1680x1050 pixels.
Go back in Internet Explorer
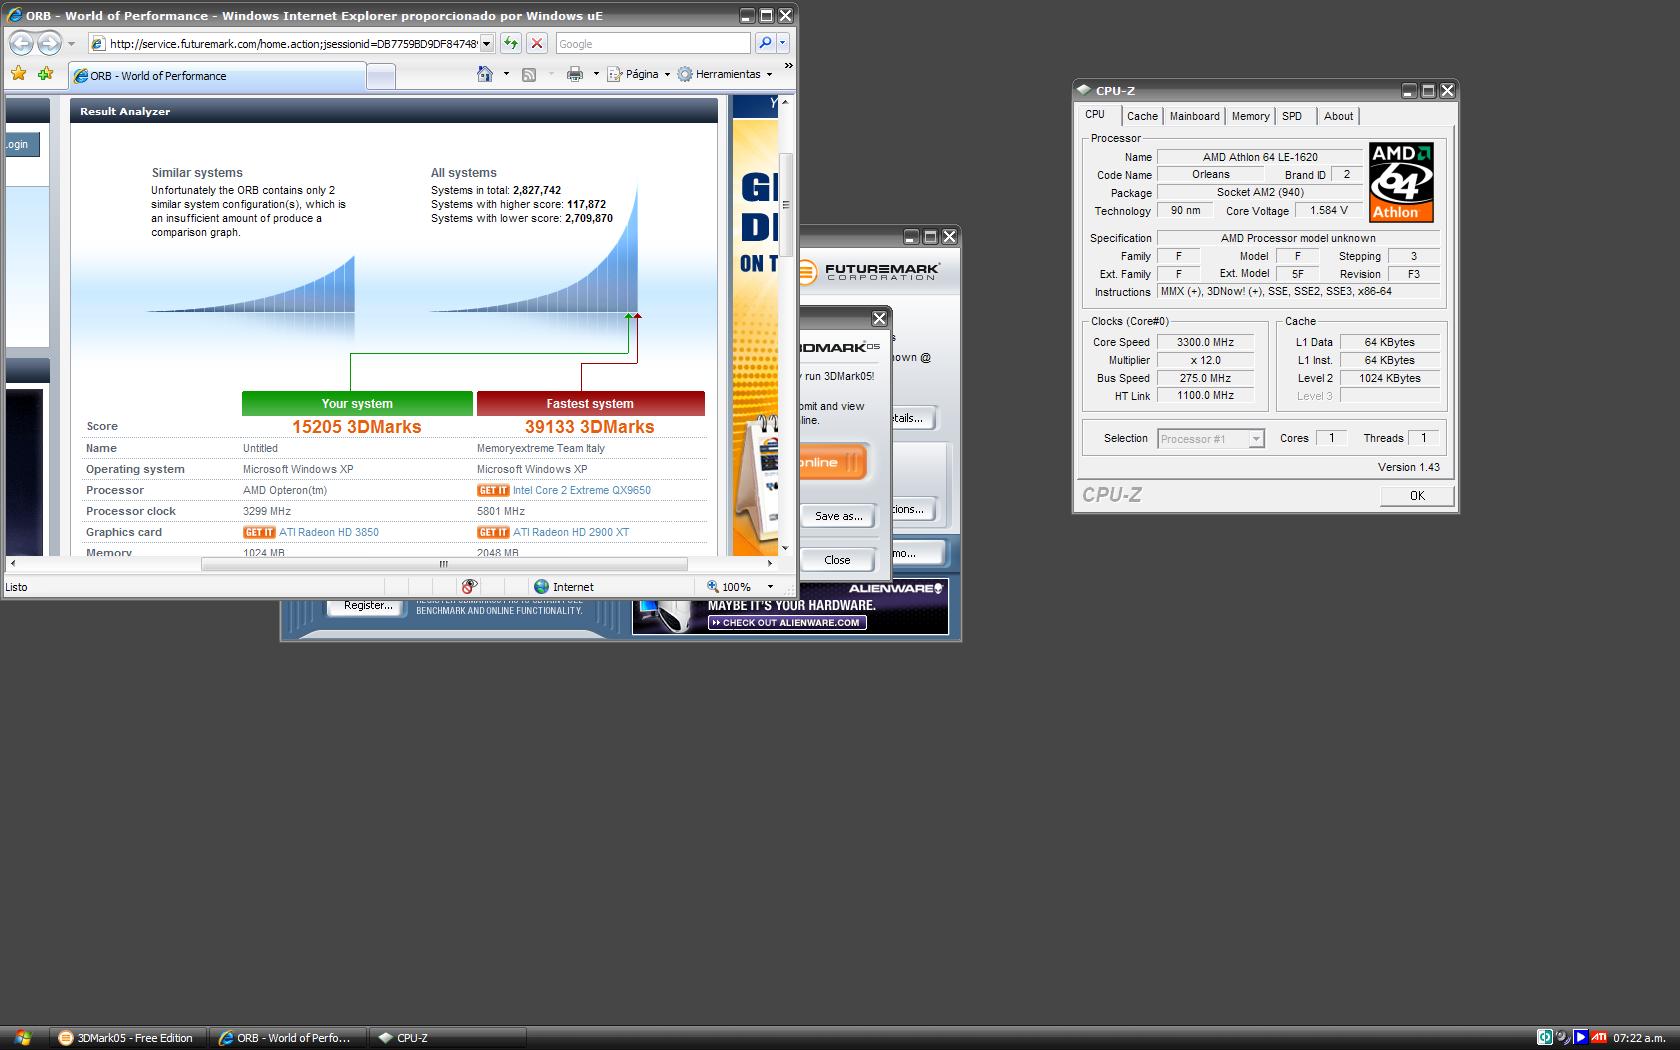(21, 43)
